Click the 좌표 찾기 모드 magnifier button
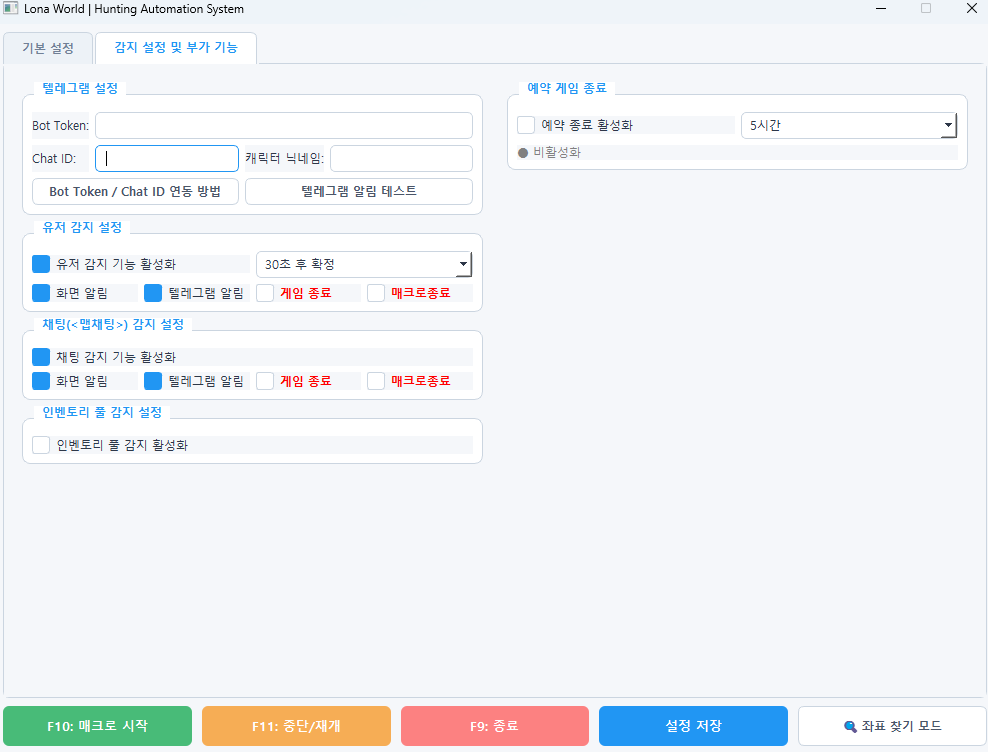Screen dimensions: 988x752 click(892, 726)
